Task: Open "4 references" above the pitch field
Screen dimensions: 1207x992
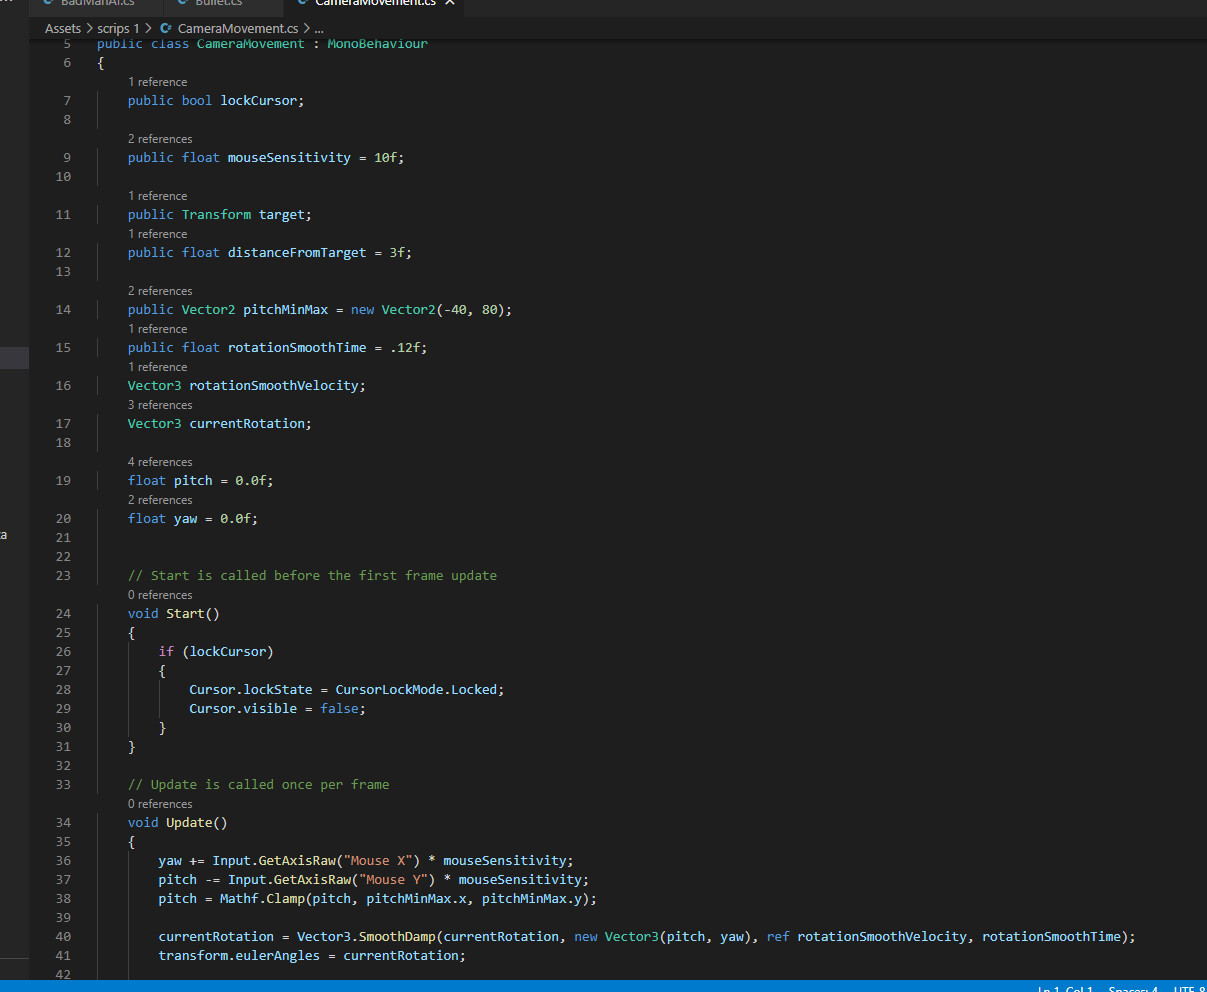Action: [x=160, y=461]
